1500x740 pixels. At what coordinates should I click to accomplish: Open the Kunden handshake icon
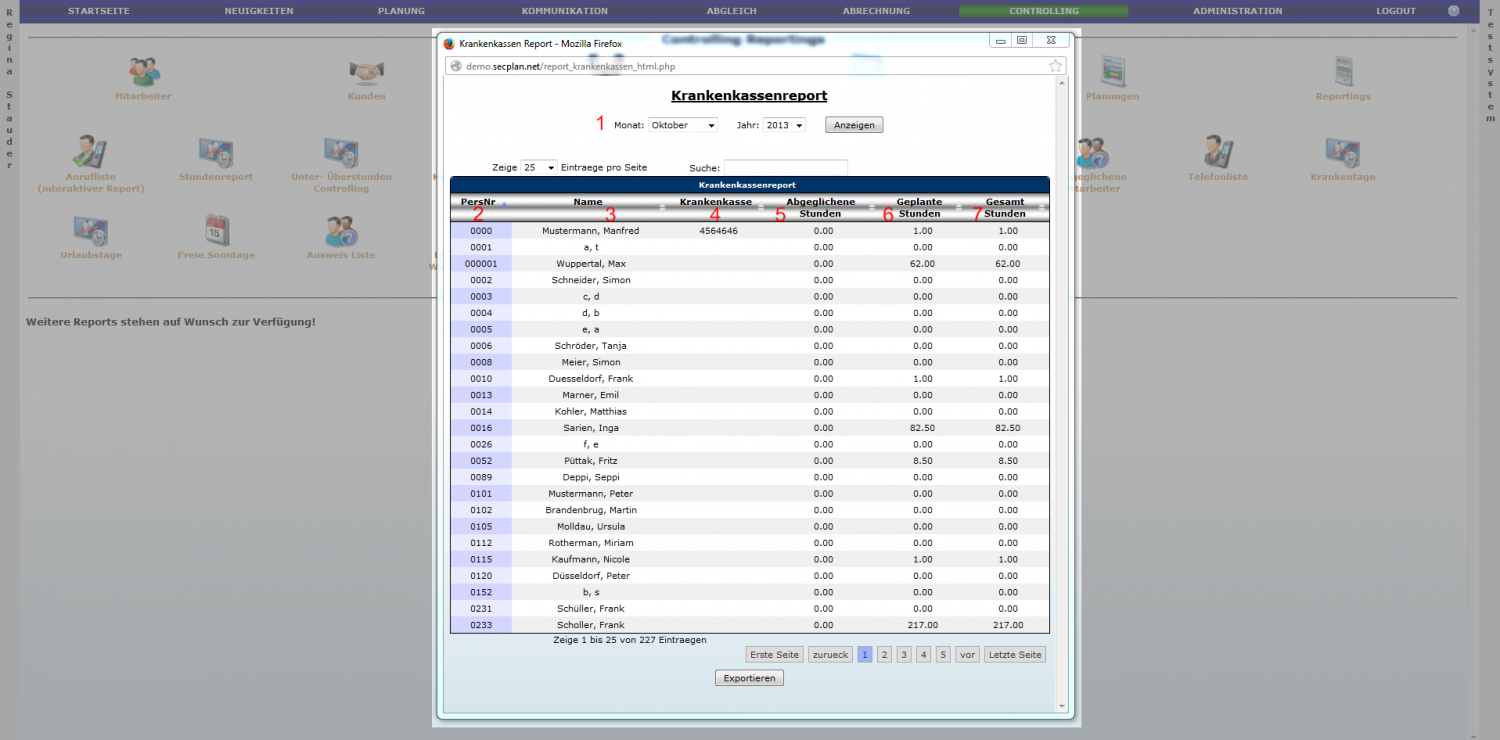(367, 72)
